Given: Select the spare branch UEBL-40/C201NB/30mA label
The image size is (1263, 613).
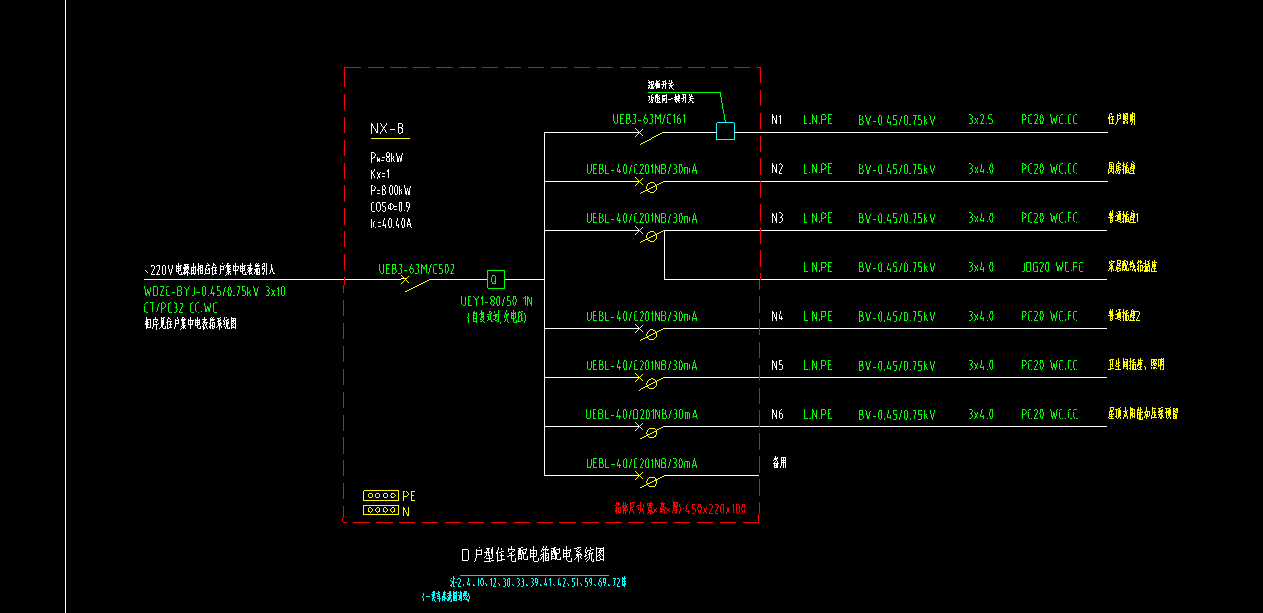Looking at the screenshot, I should point(642,463).
